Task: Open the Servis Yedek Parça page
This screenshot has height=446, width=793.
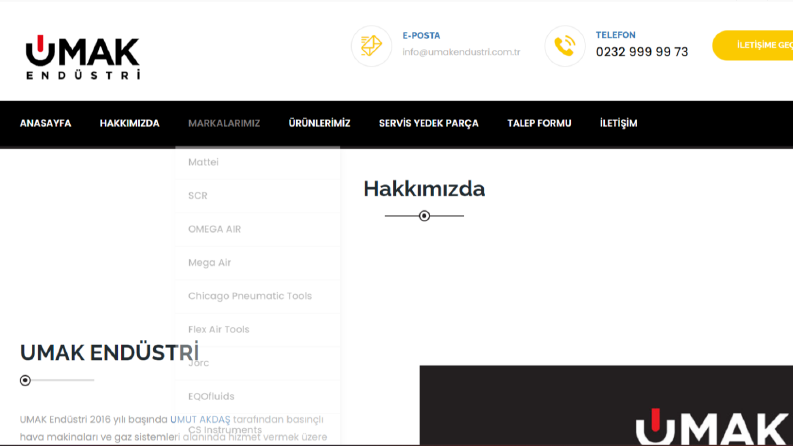Action: point(428,123)
